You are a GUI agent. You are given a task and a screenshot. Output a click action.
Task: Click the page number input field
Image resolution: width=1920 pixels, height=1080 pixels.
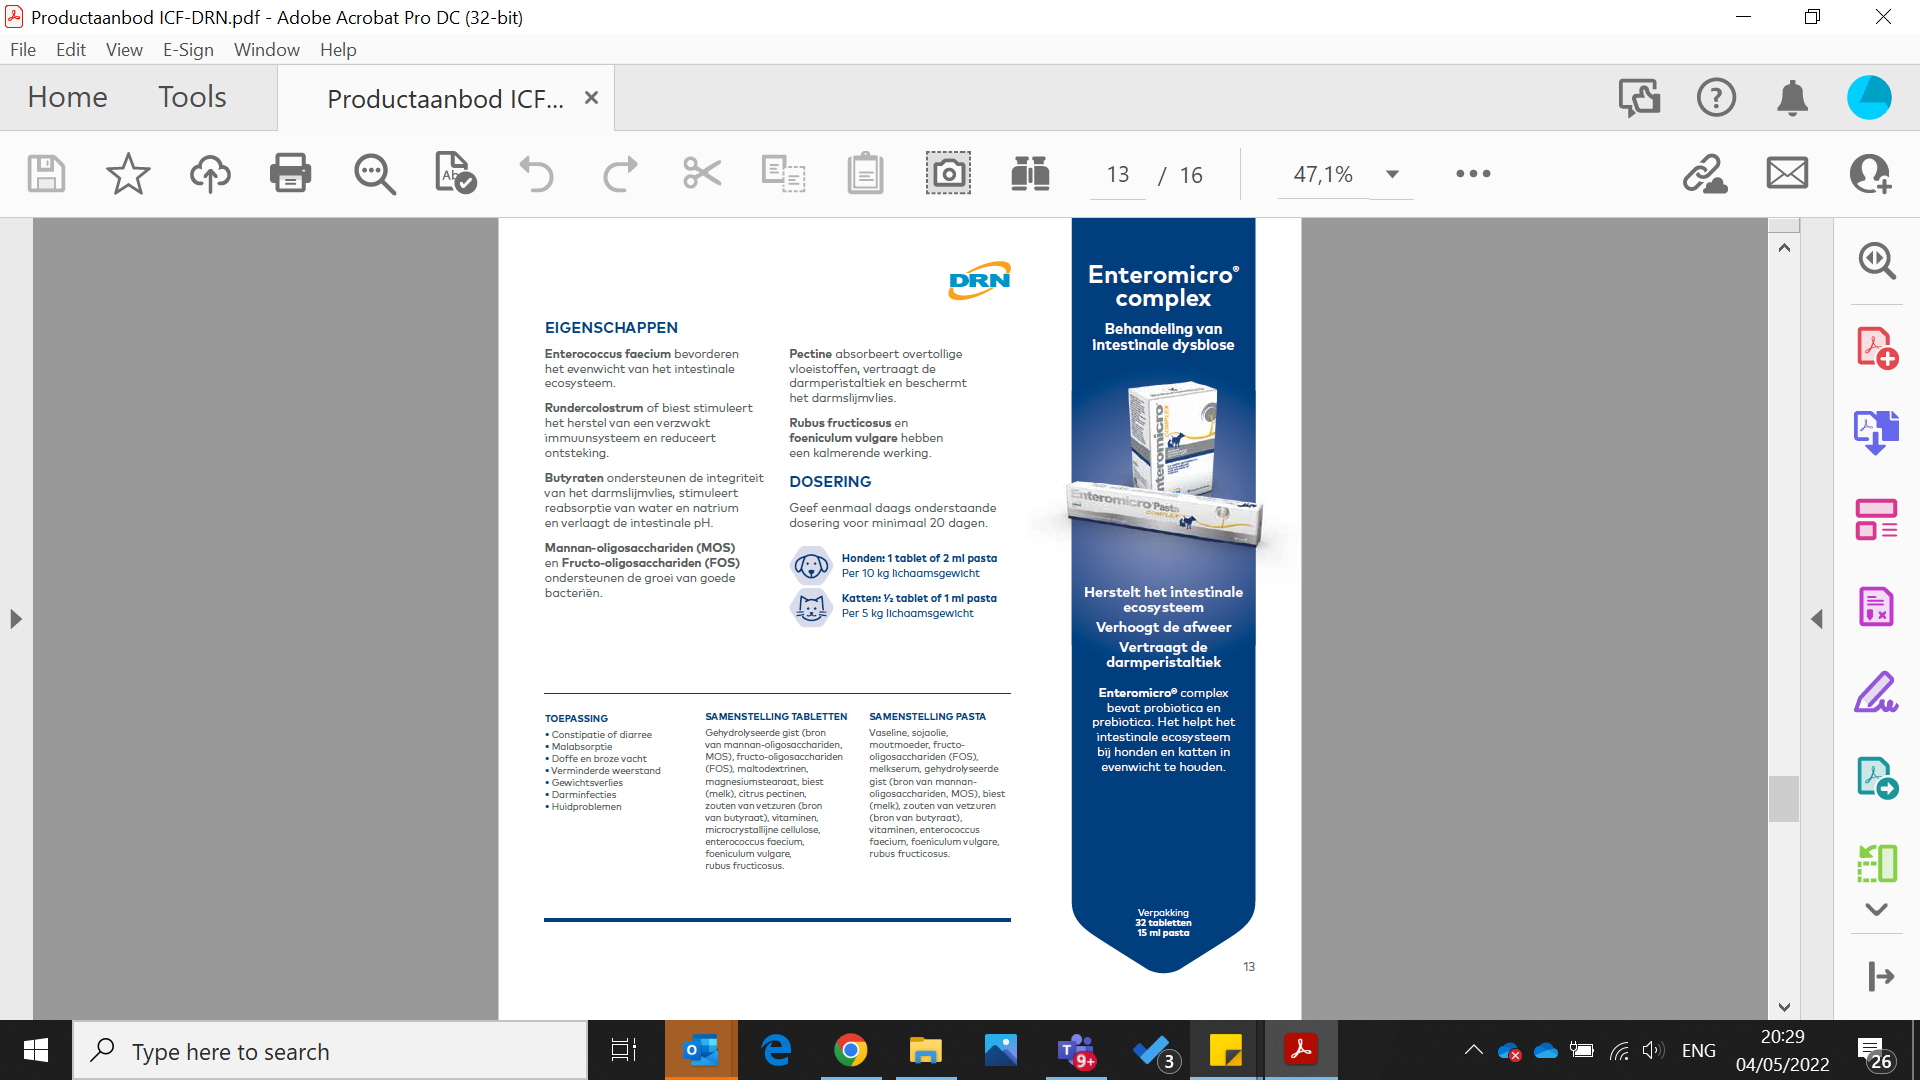point(1117,175)
